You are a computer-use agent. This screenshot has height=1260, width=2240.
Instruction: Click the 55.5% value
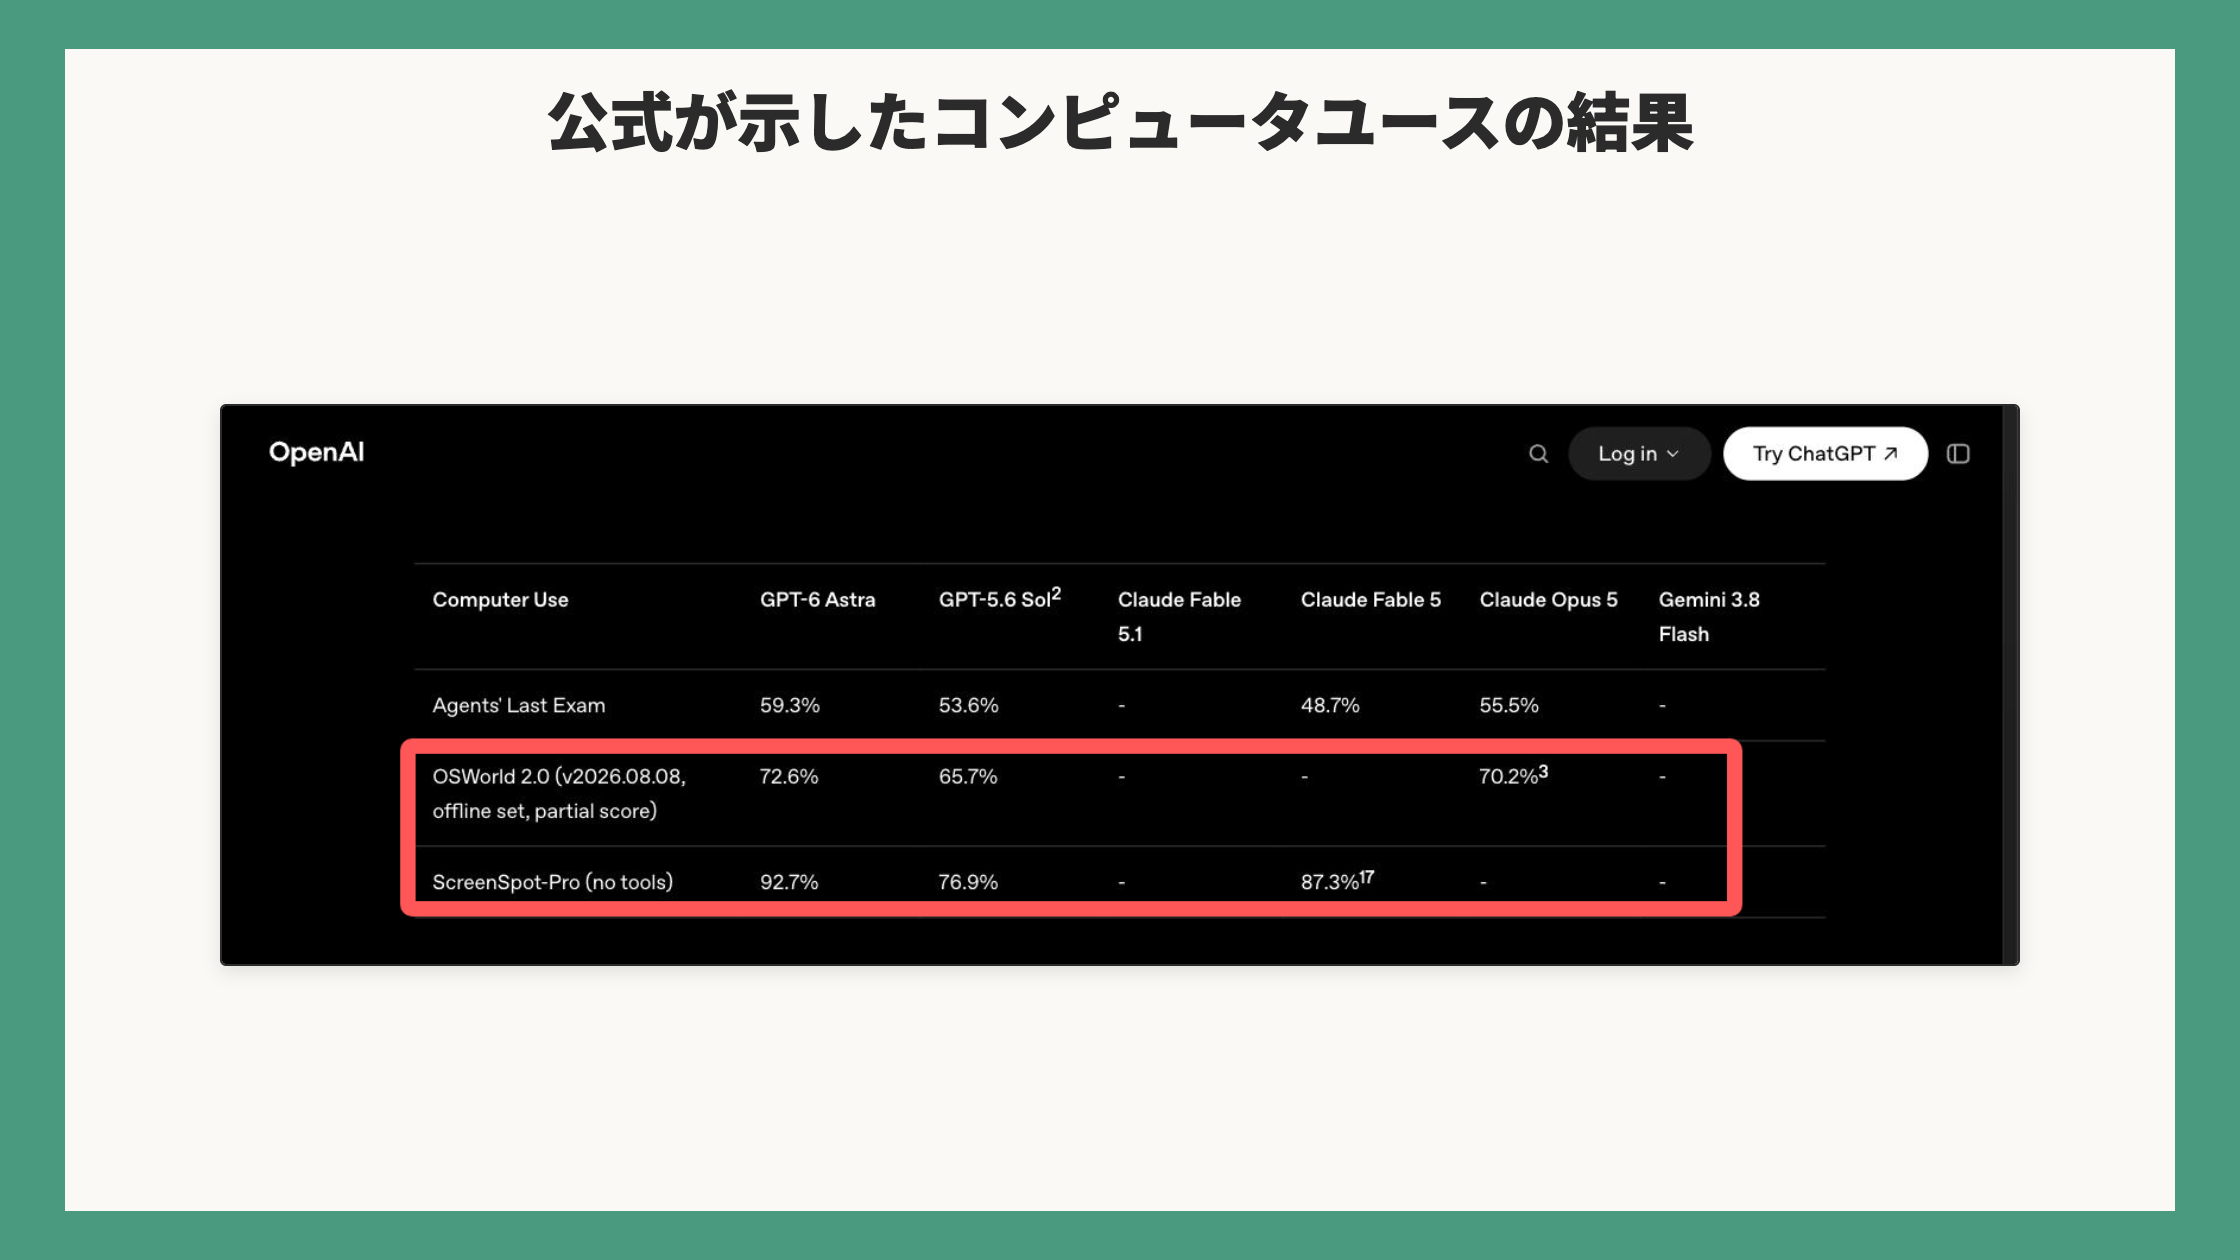click(1509, 706)
